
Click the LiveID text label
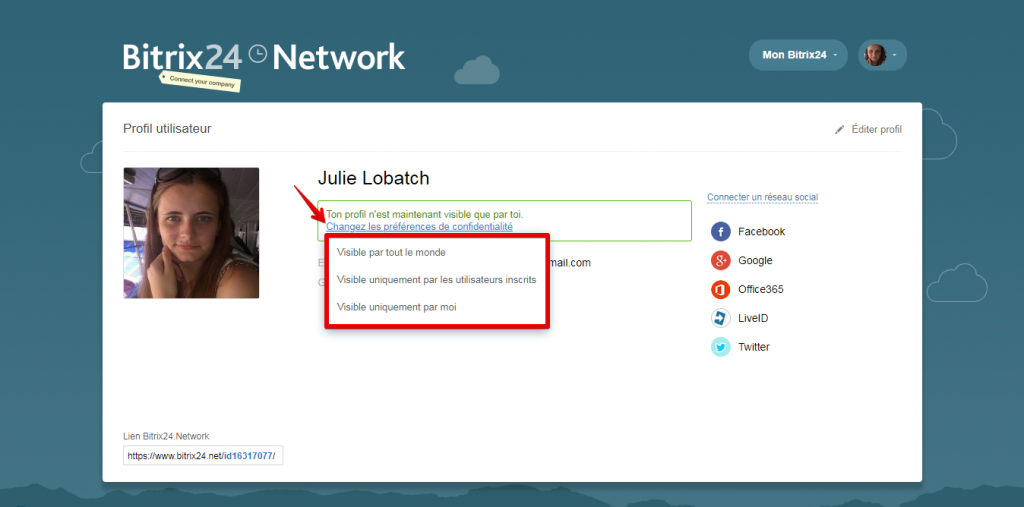coord(753,318)
